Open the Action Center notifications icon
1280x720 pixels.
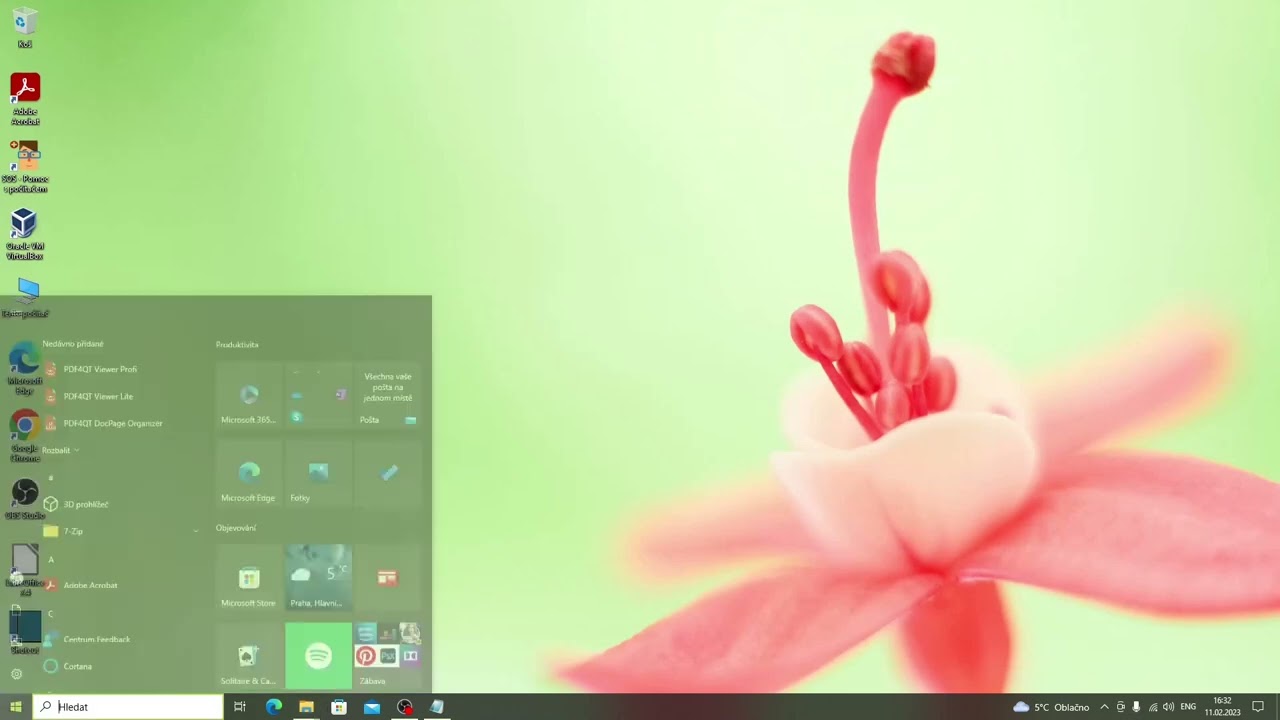pos(1258,707)
